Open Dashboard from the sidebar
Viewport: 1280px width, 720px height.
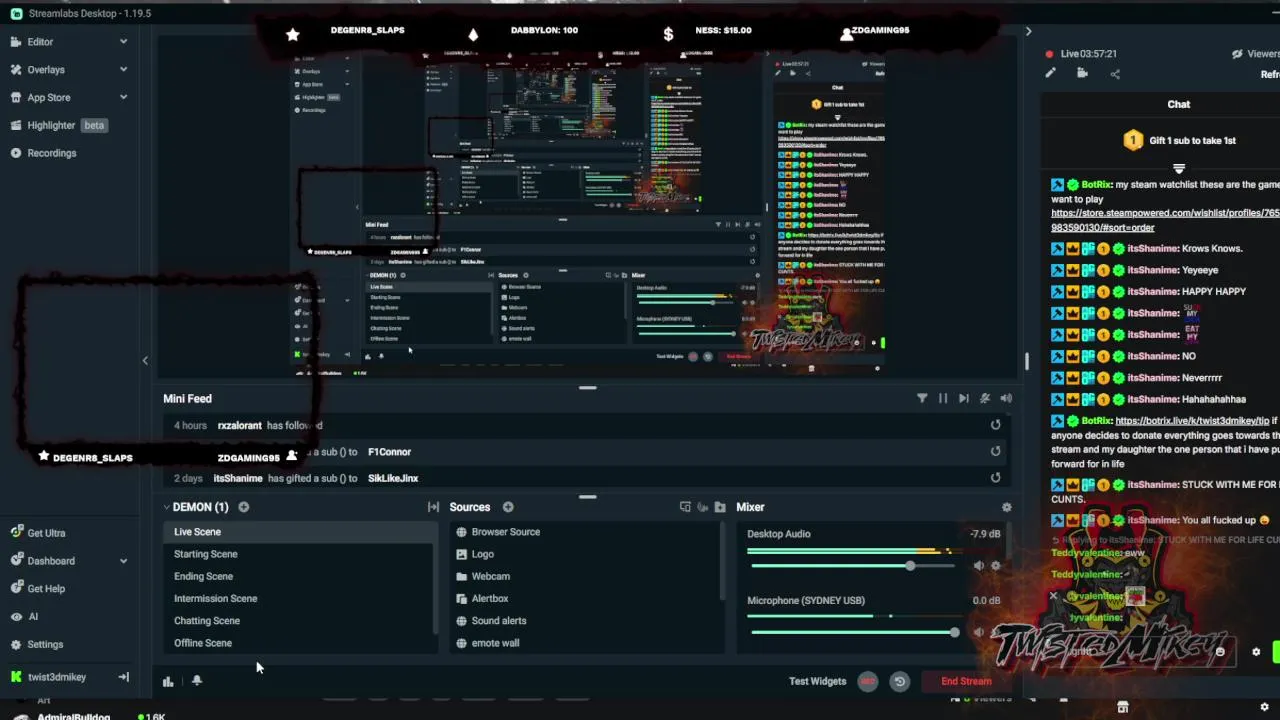click(x=51, y=561)
